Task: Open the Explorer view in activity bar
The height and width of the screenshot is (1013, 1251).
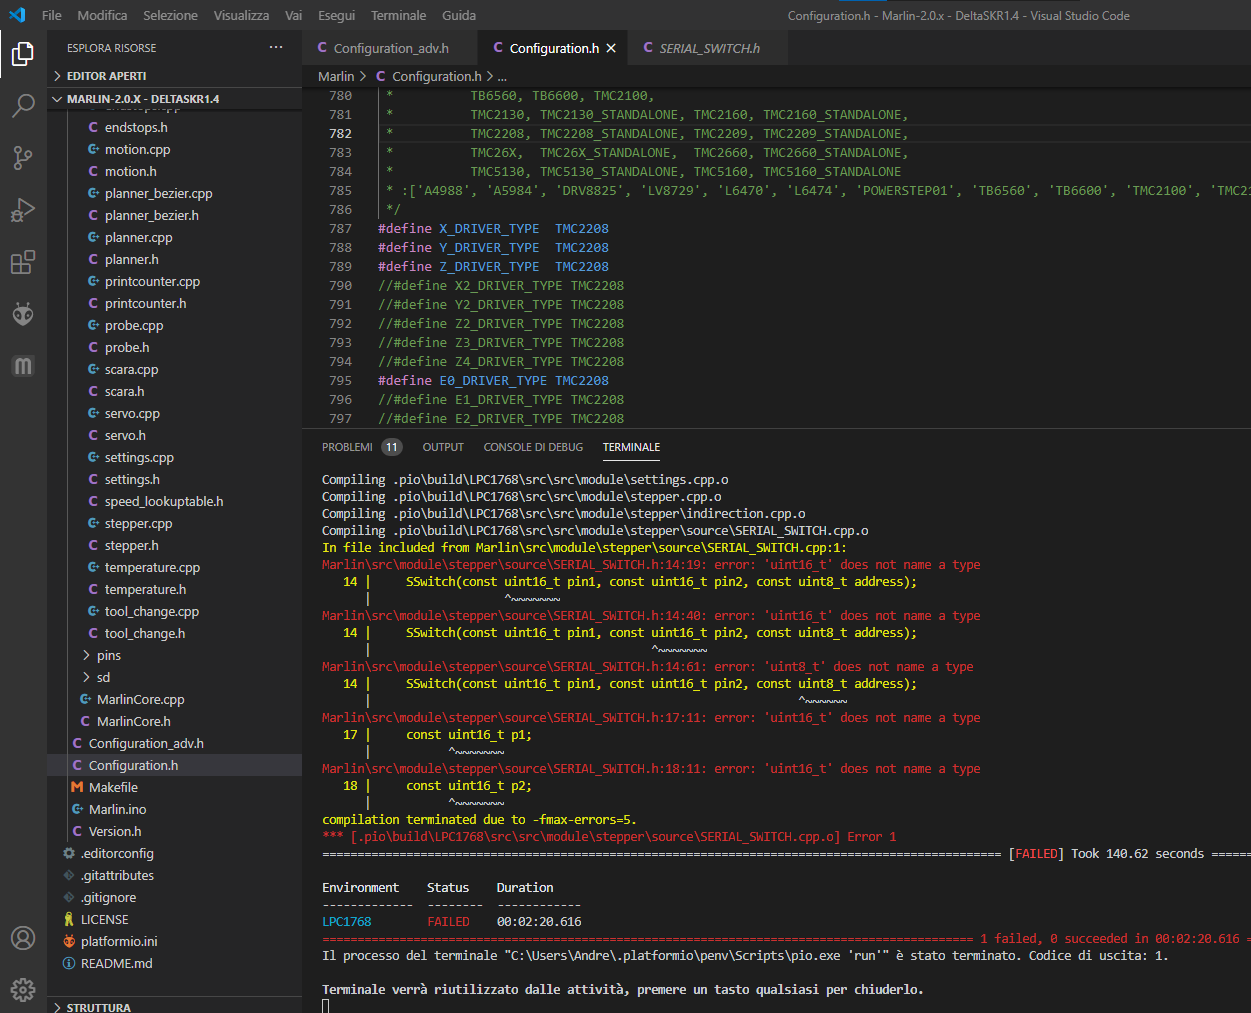Action: (x=23, y=53)
